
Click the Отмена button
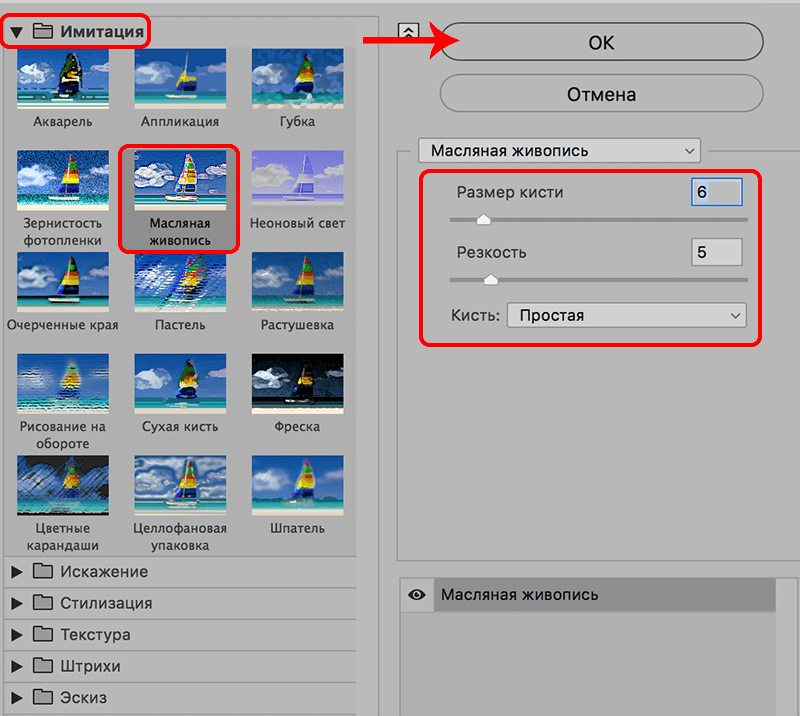click(601, 96)
